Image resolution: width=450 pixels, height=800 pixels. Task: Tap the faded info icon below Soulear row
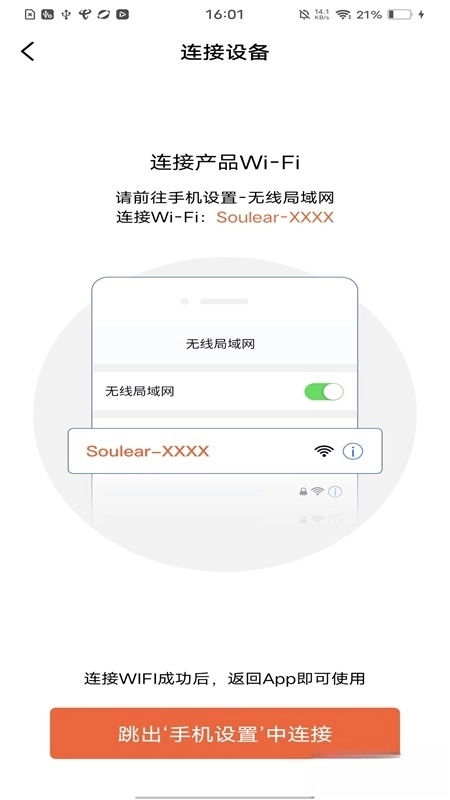coord(335,492)
